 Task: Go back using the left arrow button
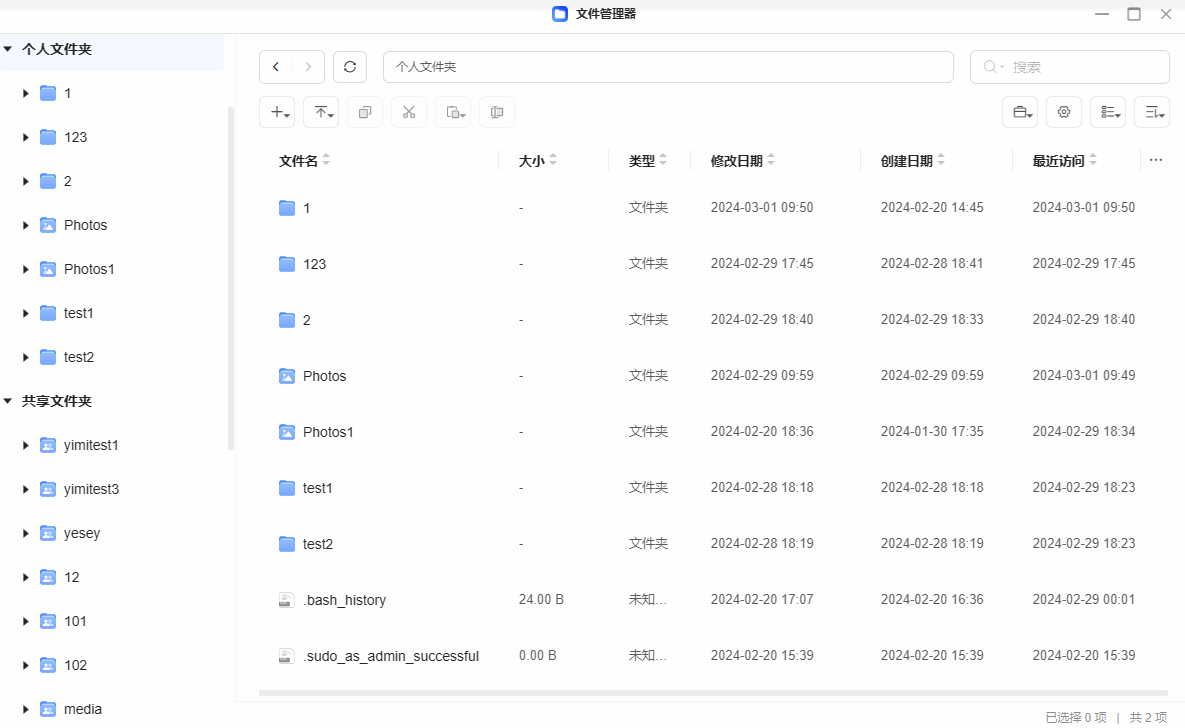point(276,67)
